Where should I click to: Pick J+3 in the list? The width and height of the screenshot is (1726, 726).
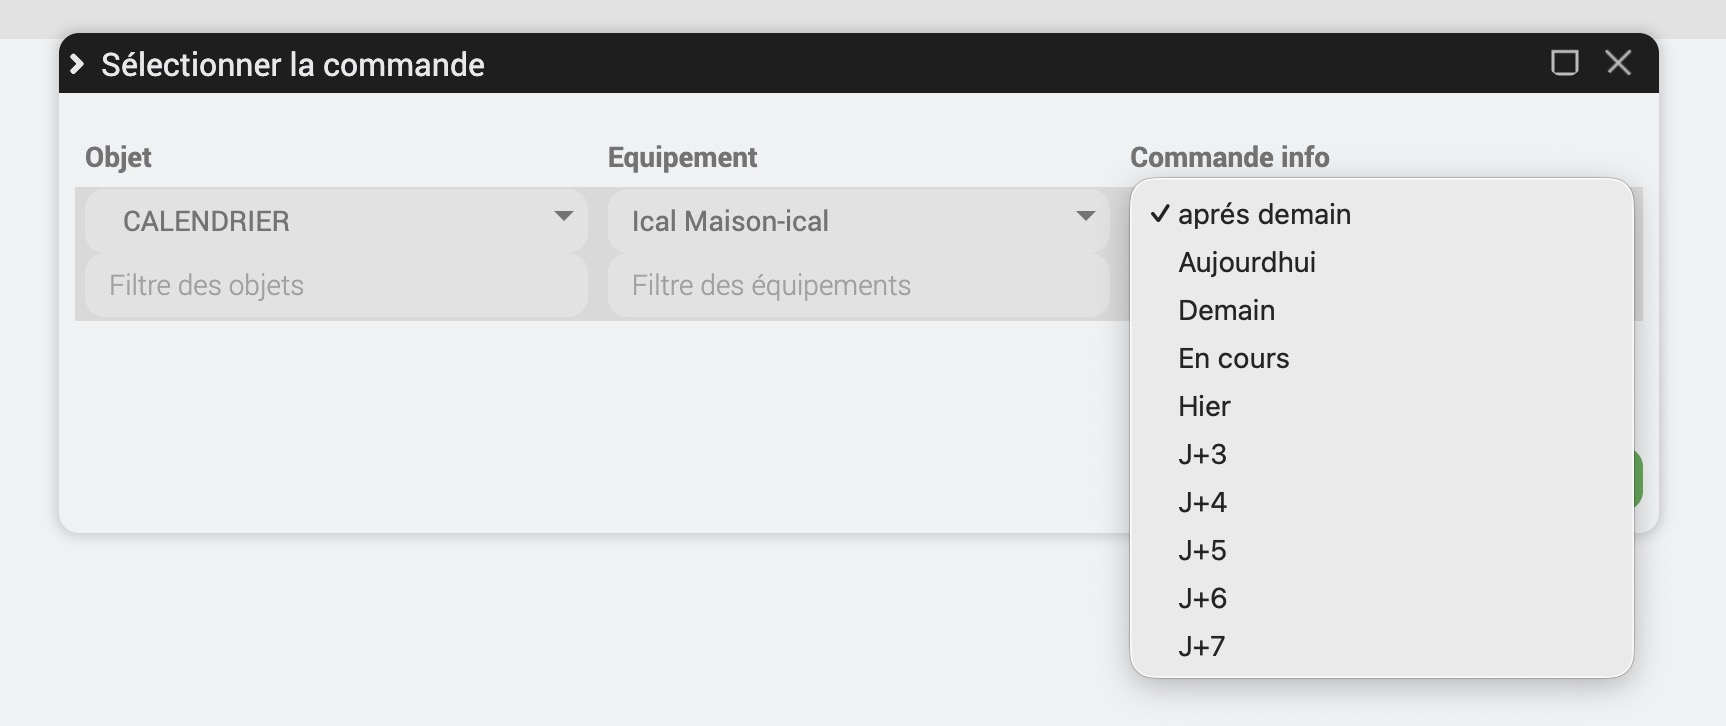pyautogui.click(x=1202, y=454)
